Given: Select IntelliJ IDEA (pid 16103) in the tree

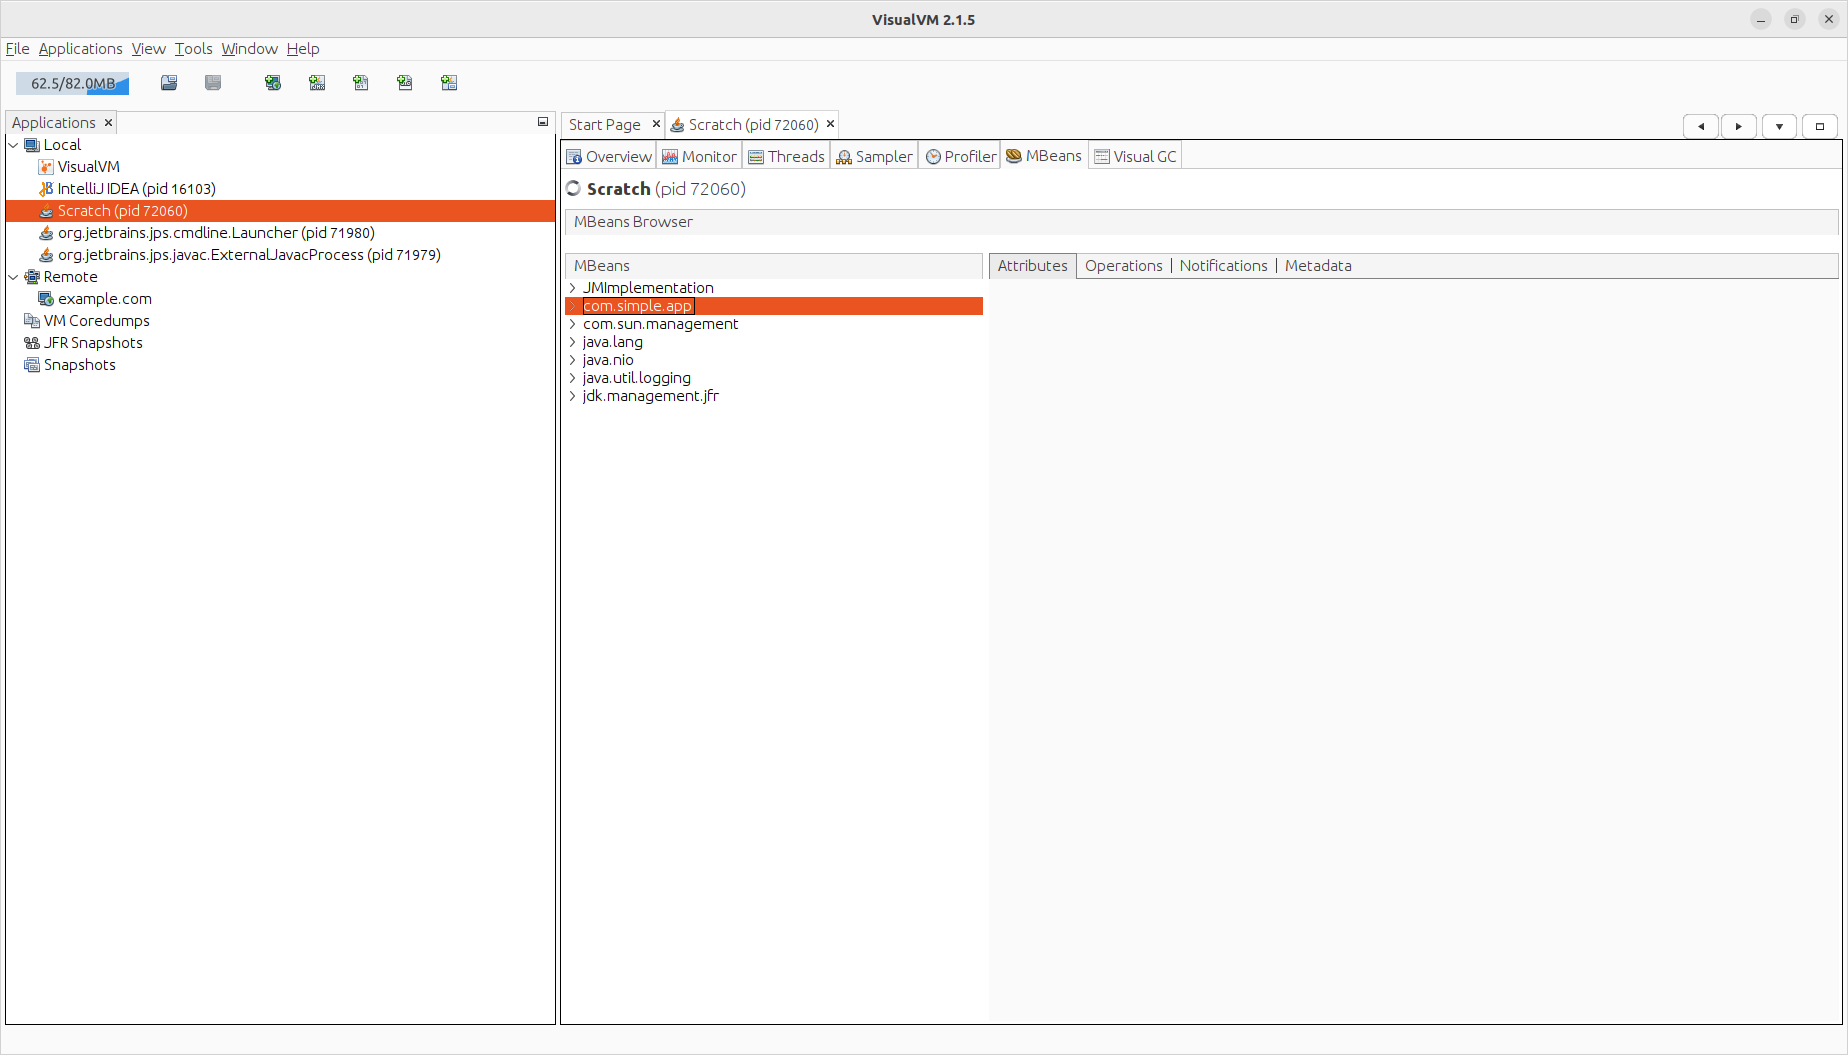Looking at the screenshot, I should click(136, 189).
